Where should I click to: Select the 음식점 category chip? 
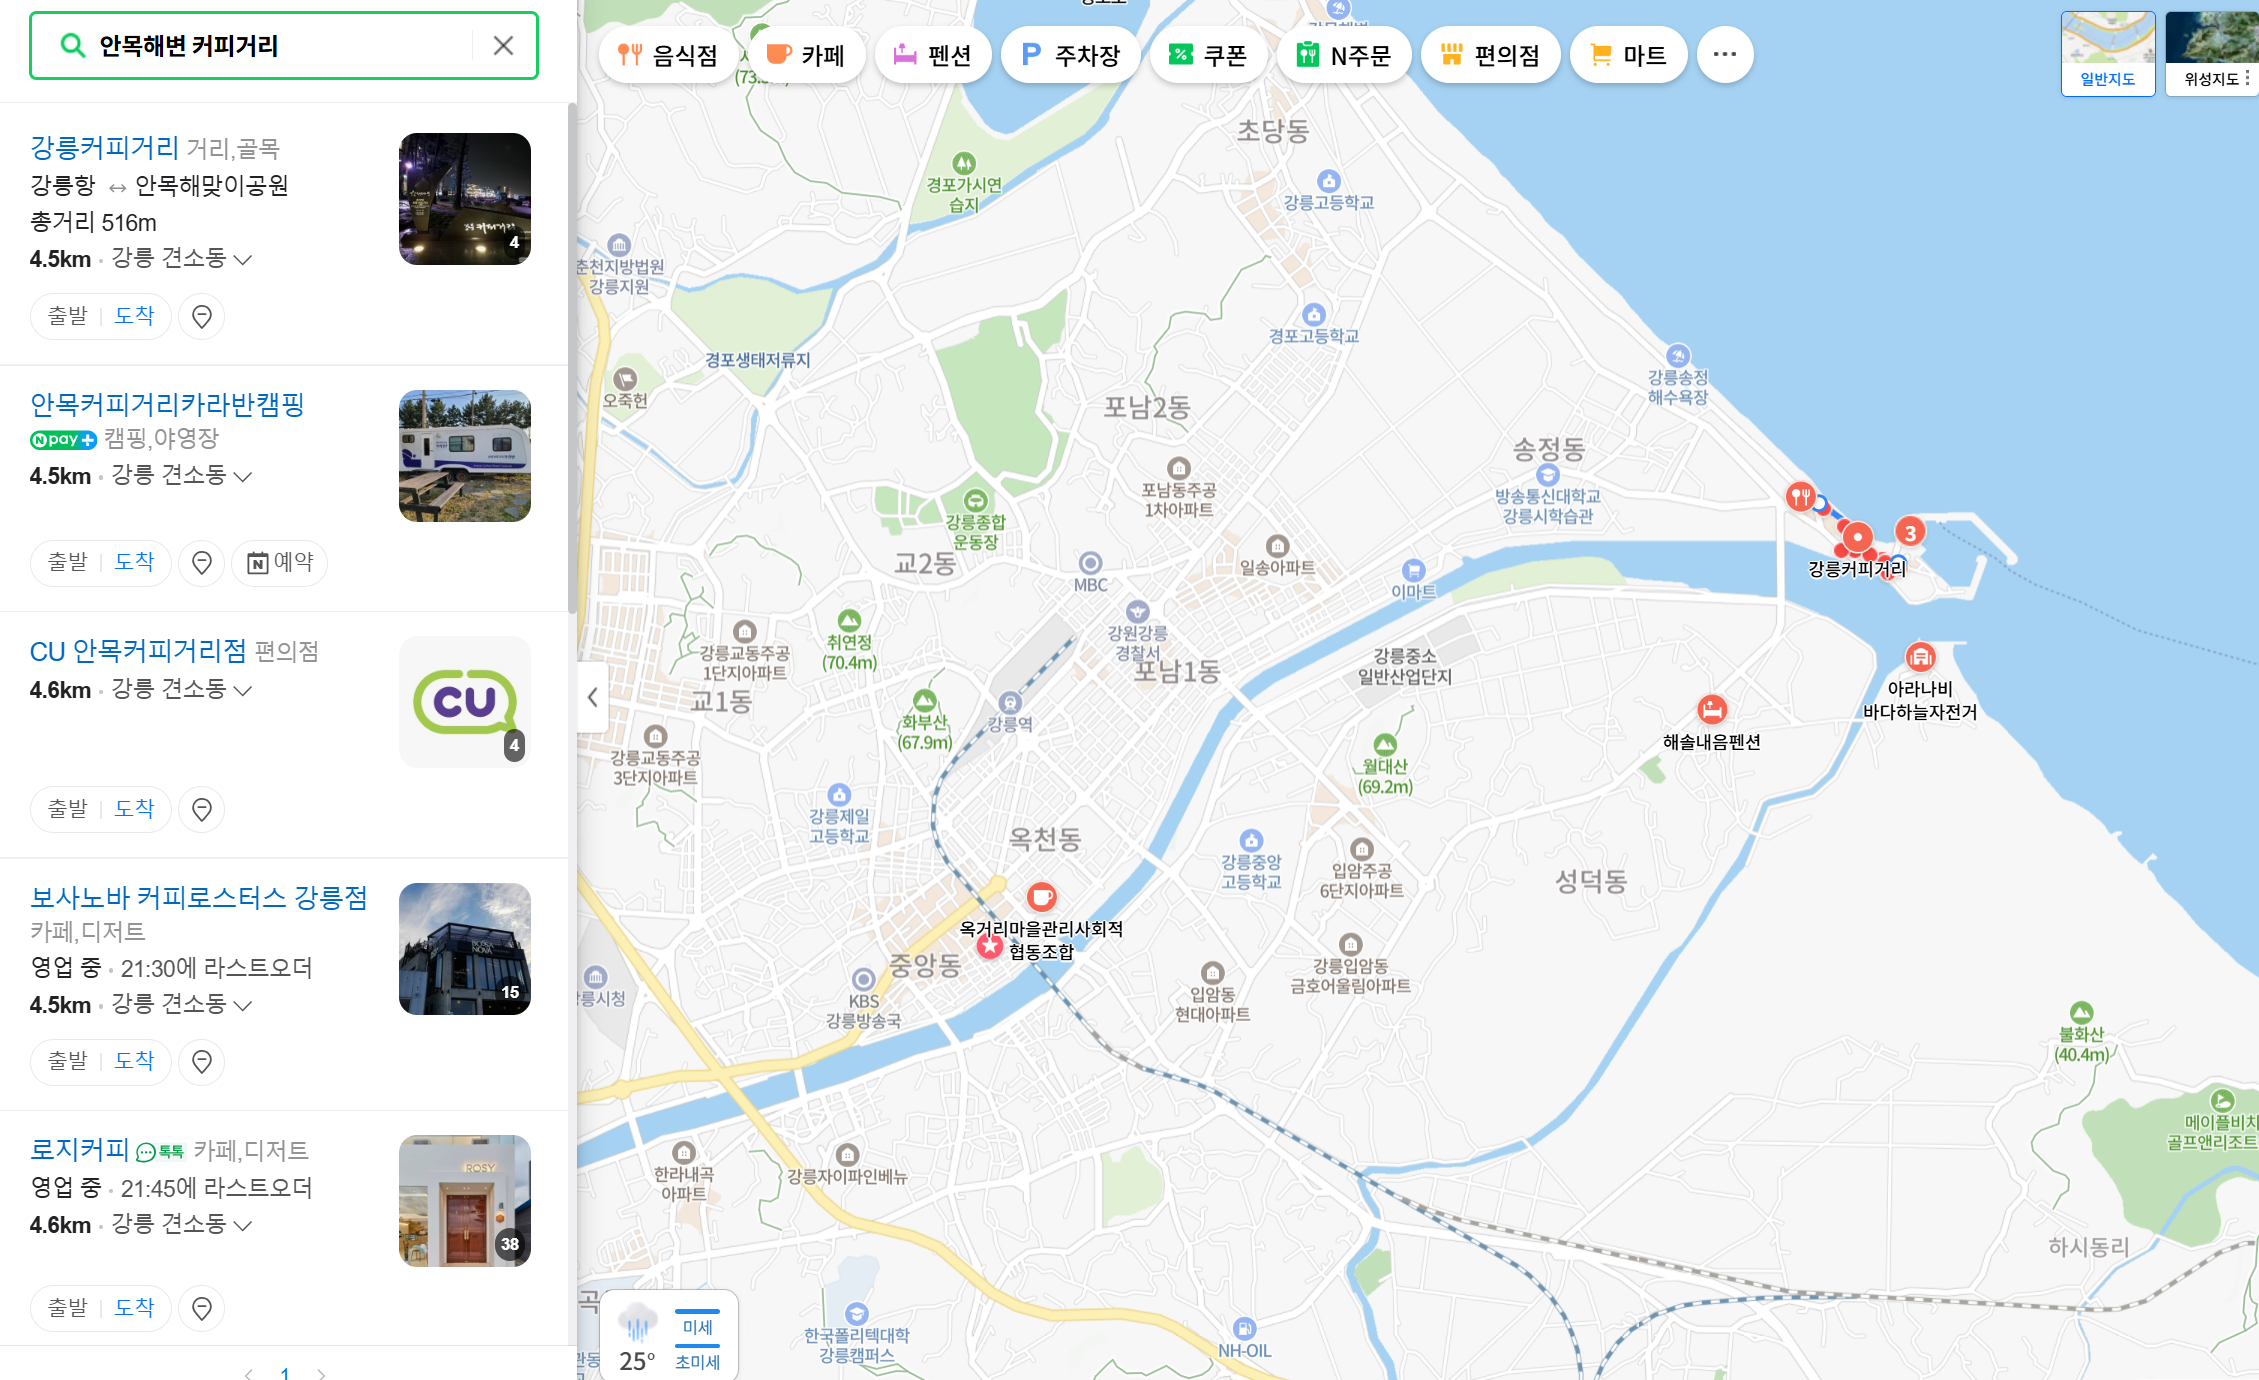(x=668, y=55)
